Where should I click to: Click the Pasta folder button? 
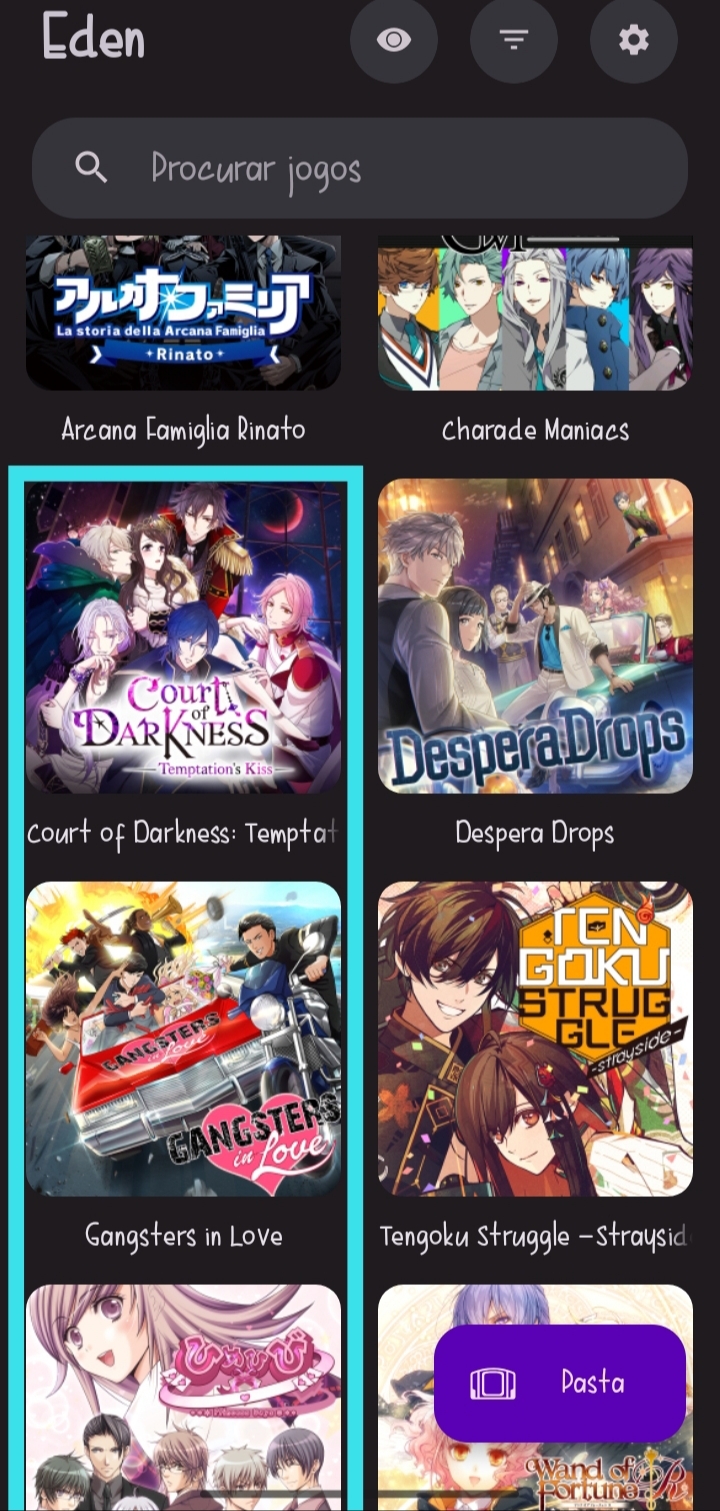tap(560, 1383)
